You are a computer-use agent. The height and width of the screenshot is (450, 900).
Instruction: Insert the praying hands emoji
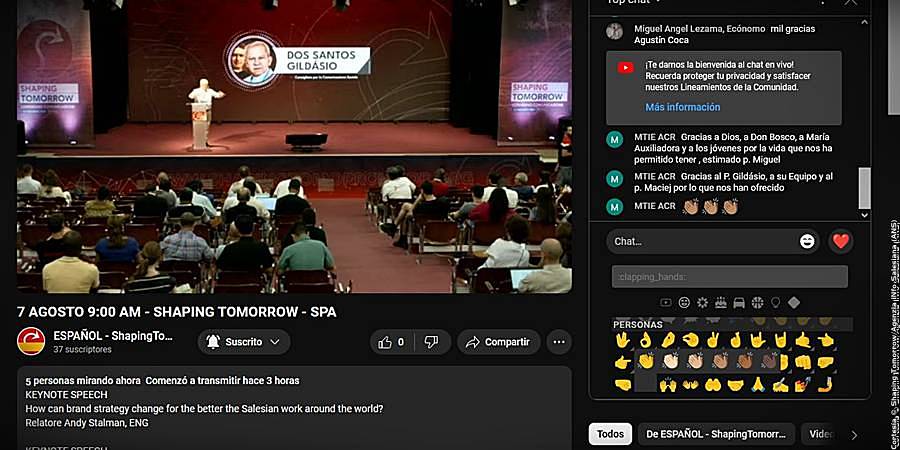tap(758, 384)
